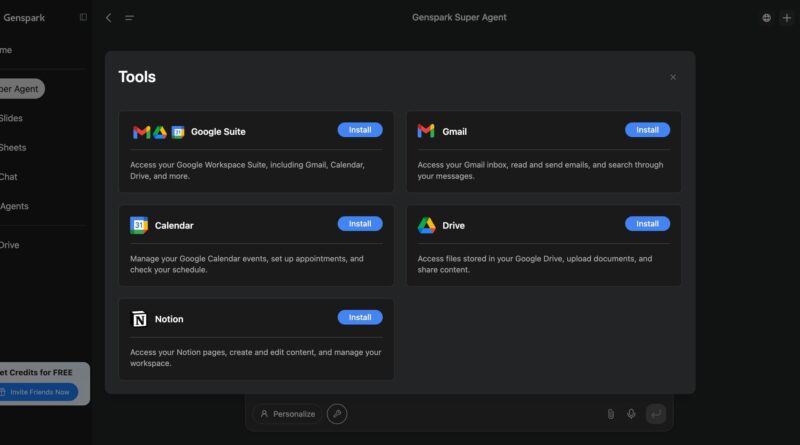Open the tools wrench icon below dialog
The width and height of the screenshot is (800, 445).
(337, 414)
